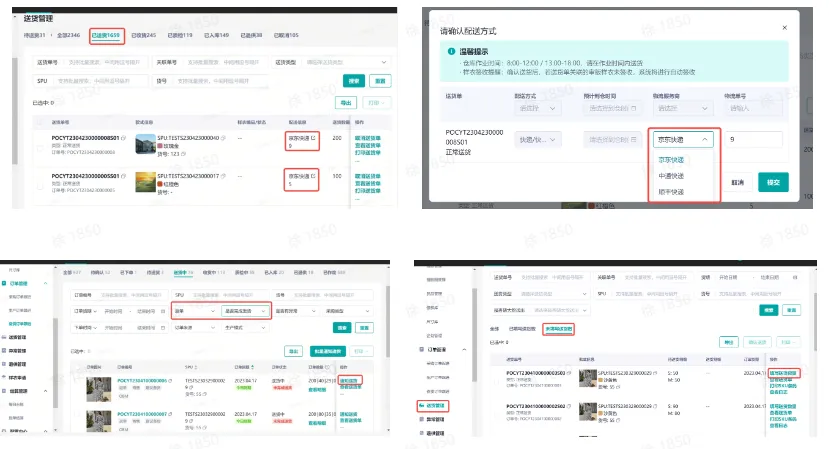
Task: Click 取消 button in delivery dialog
Action: [738, 182]
